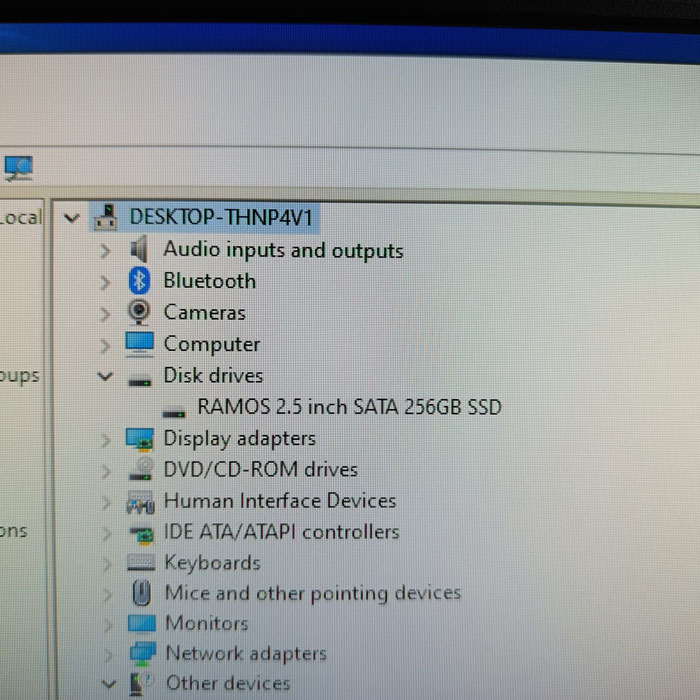
Task: Click the Bluetooth icon in device tree
Action: [140, 281]
